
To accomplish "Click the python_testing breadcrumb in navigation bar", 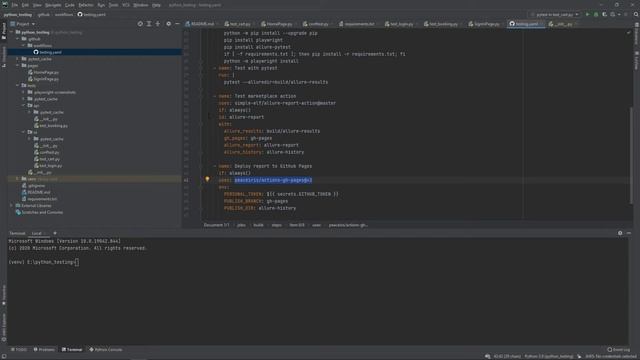I will [18, 14].
